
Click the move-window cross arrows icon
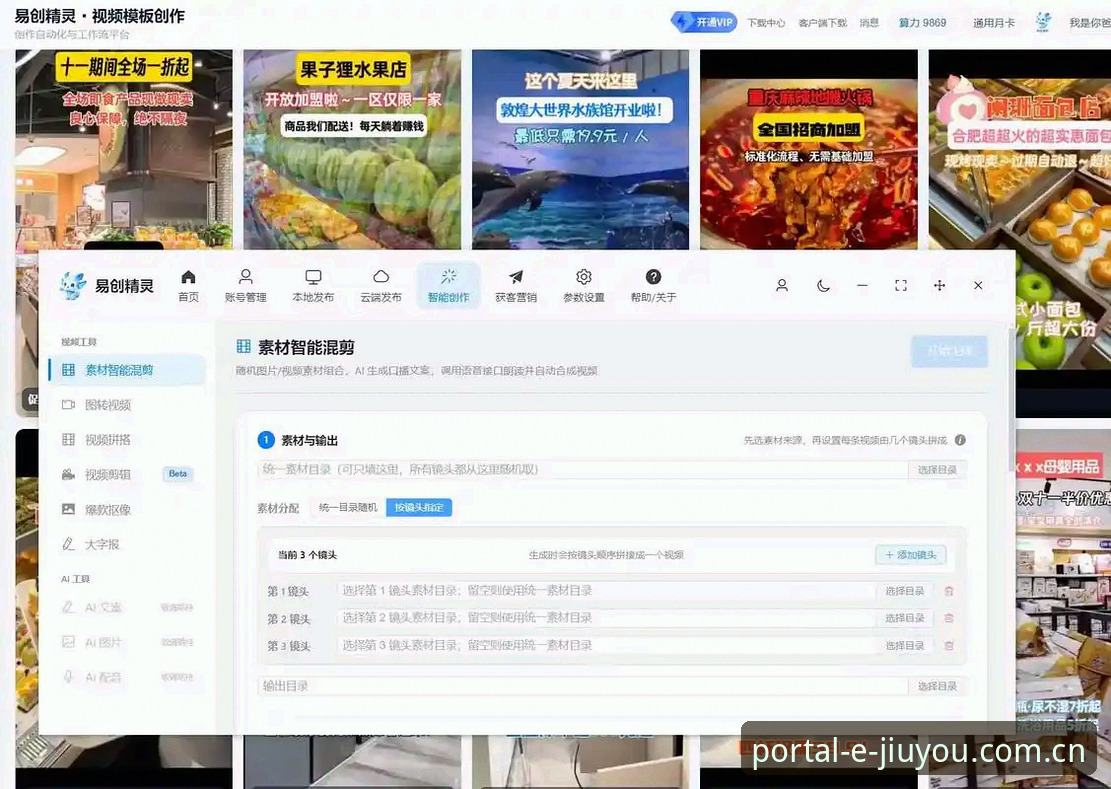(x=940, y=285)
